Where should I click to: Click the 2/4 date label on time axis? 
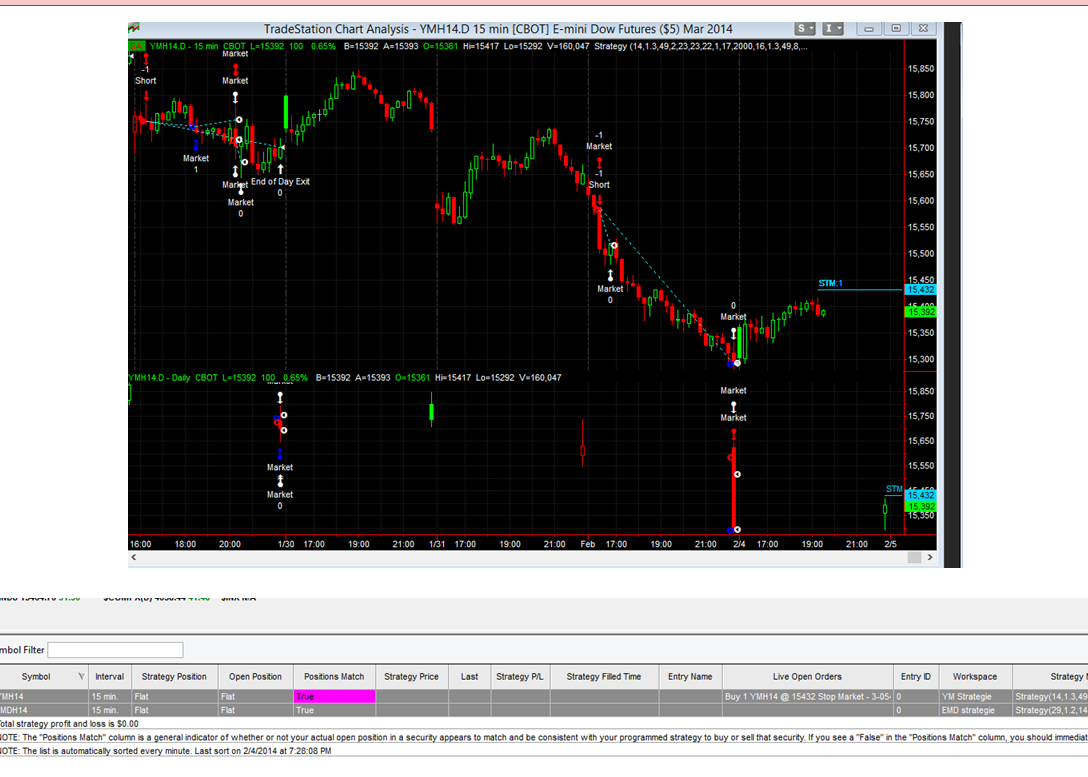coord(740,544)
